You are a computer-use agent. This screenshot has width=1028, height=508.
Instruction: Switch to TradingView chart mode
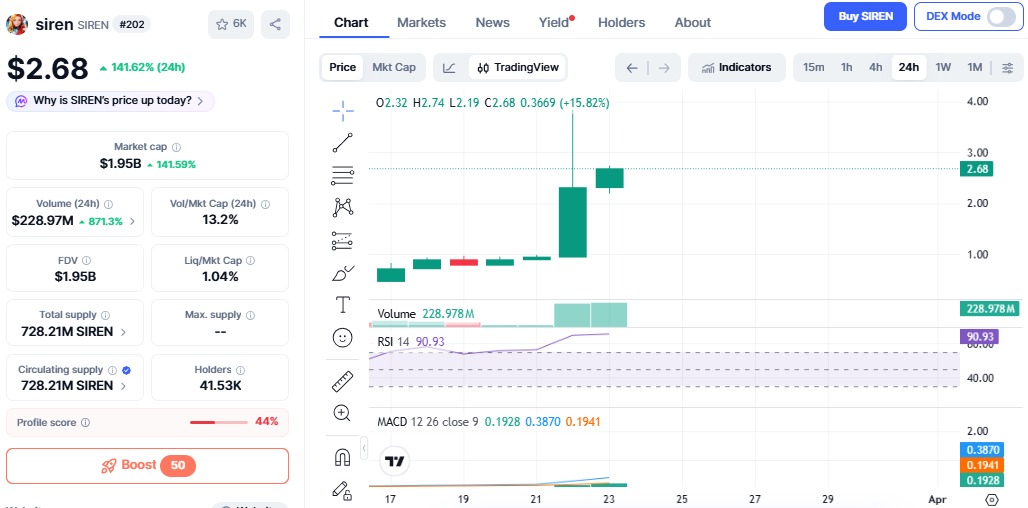click(x=518, y=68)
